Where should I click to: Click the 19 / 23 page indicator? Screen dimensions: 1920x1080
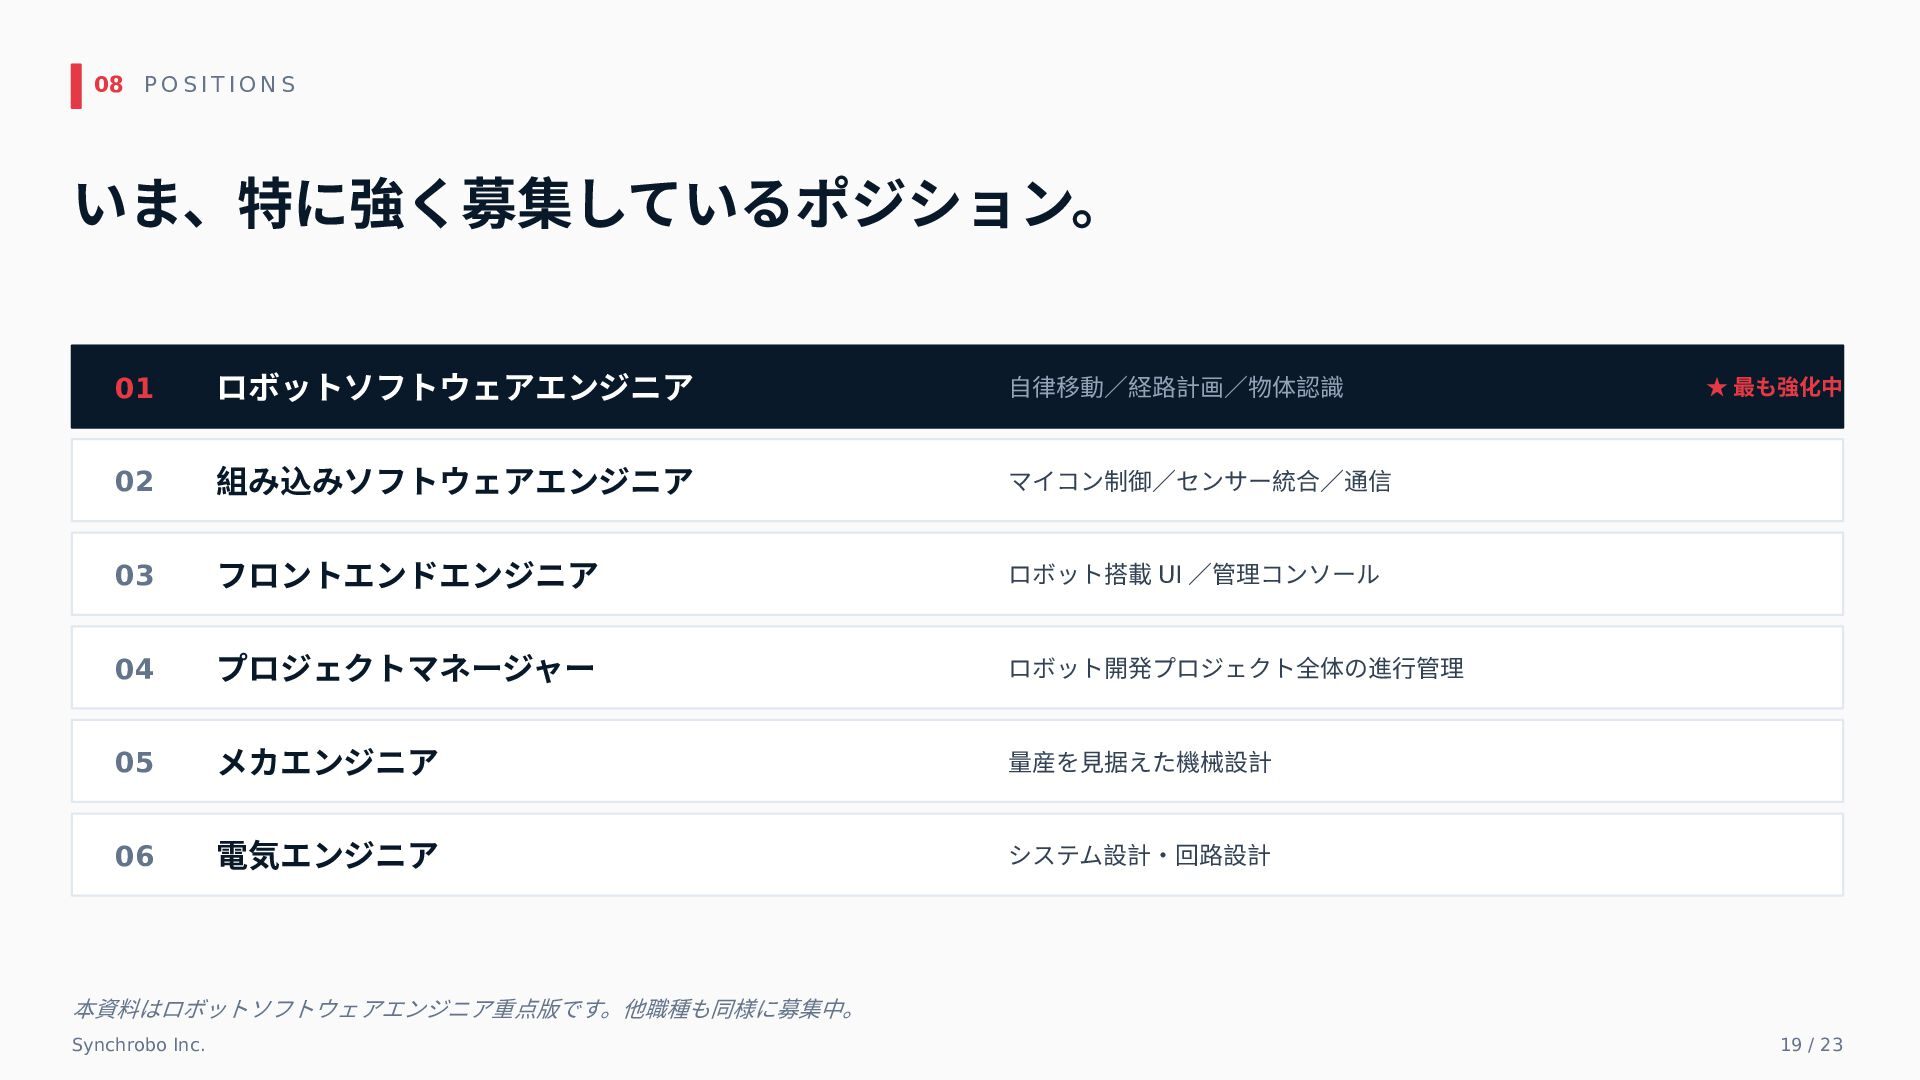coord(1811,1045)
